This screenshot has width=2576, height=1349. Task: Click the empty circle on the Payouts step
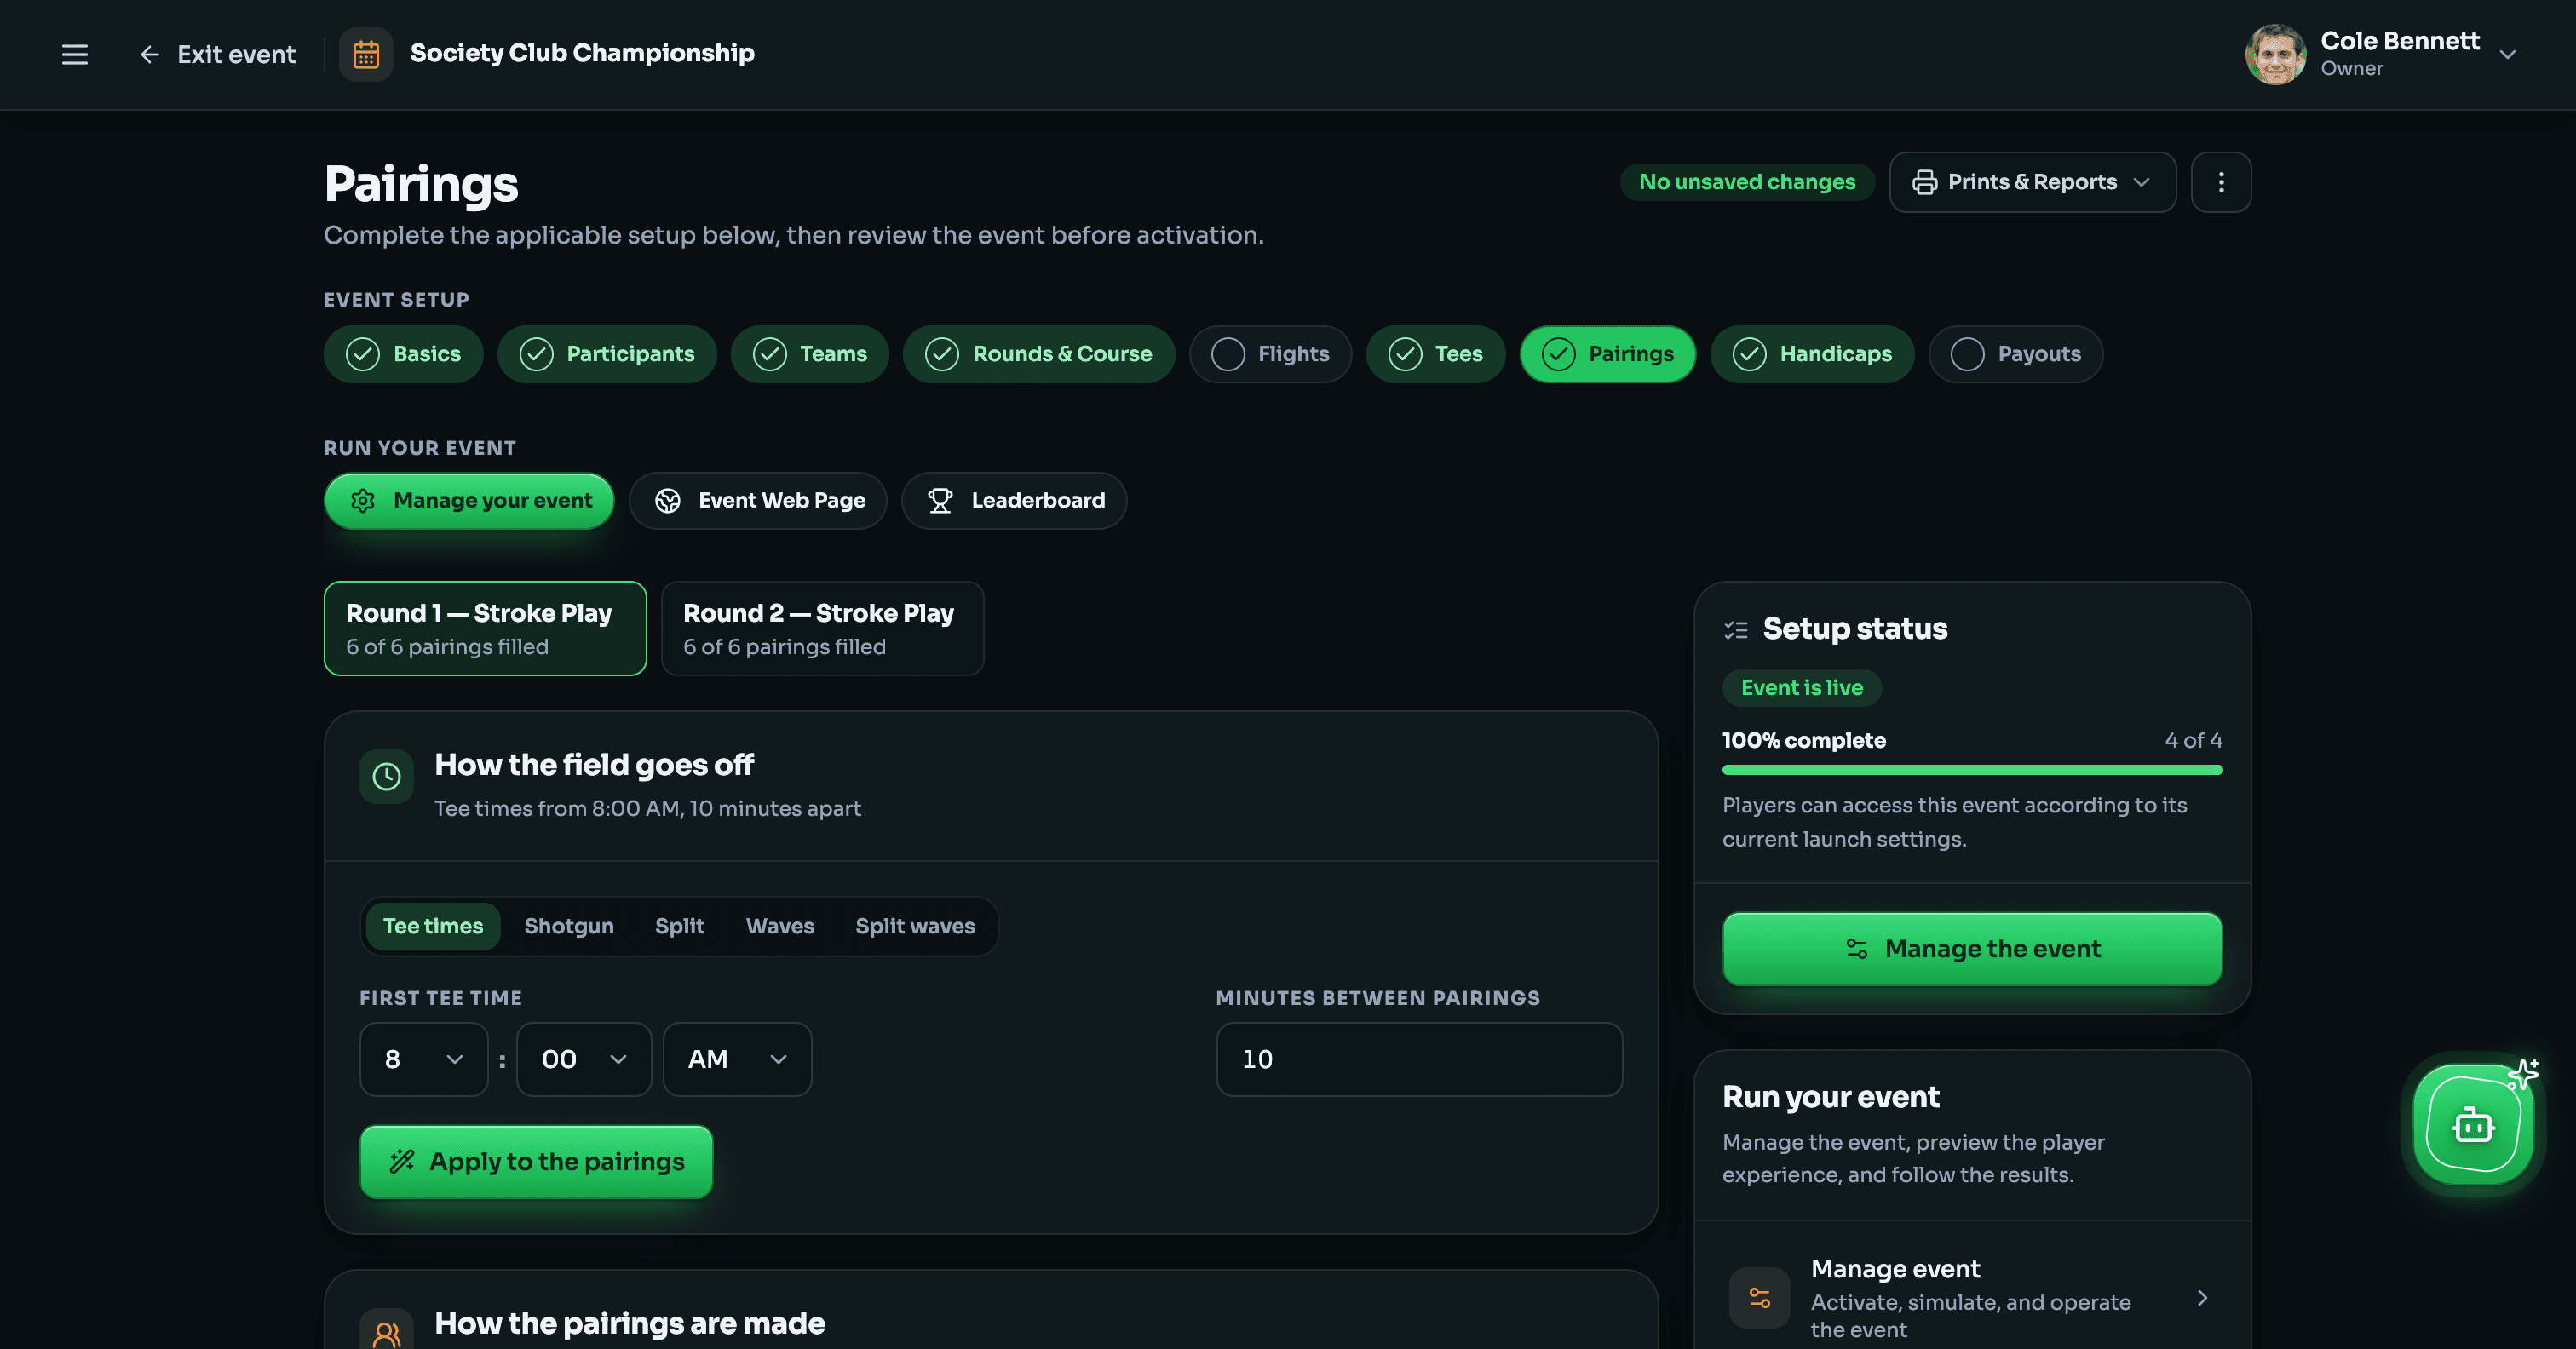(x=1967, y=354)
